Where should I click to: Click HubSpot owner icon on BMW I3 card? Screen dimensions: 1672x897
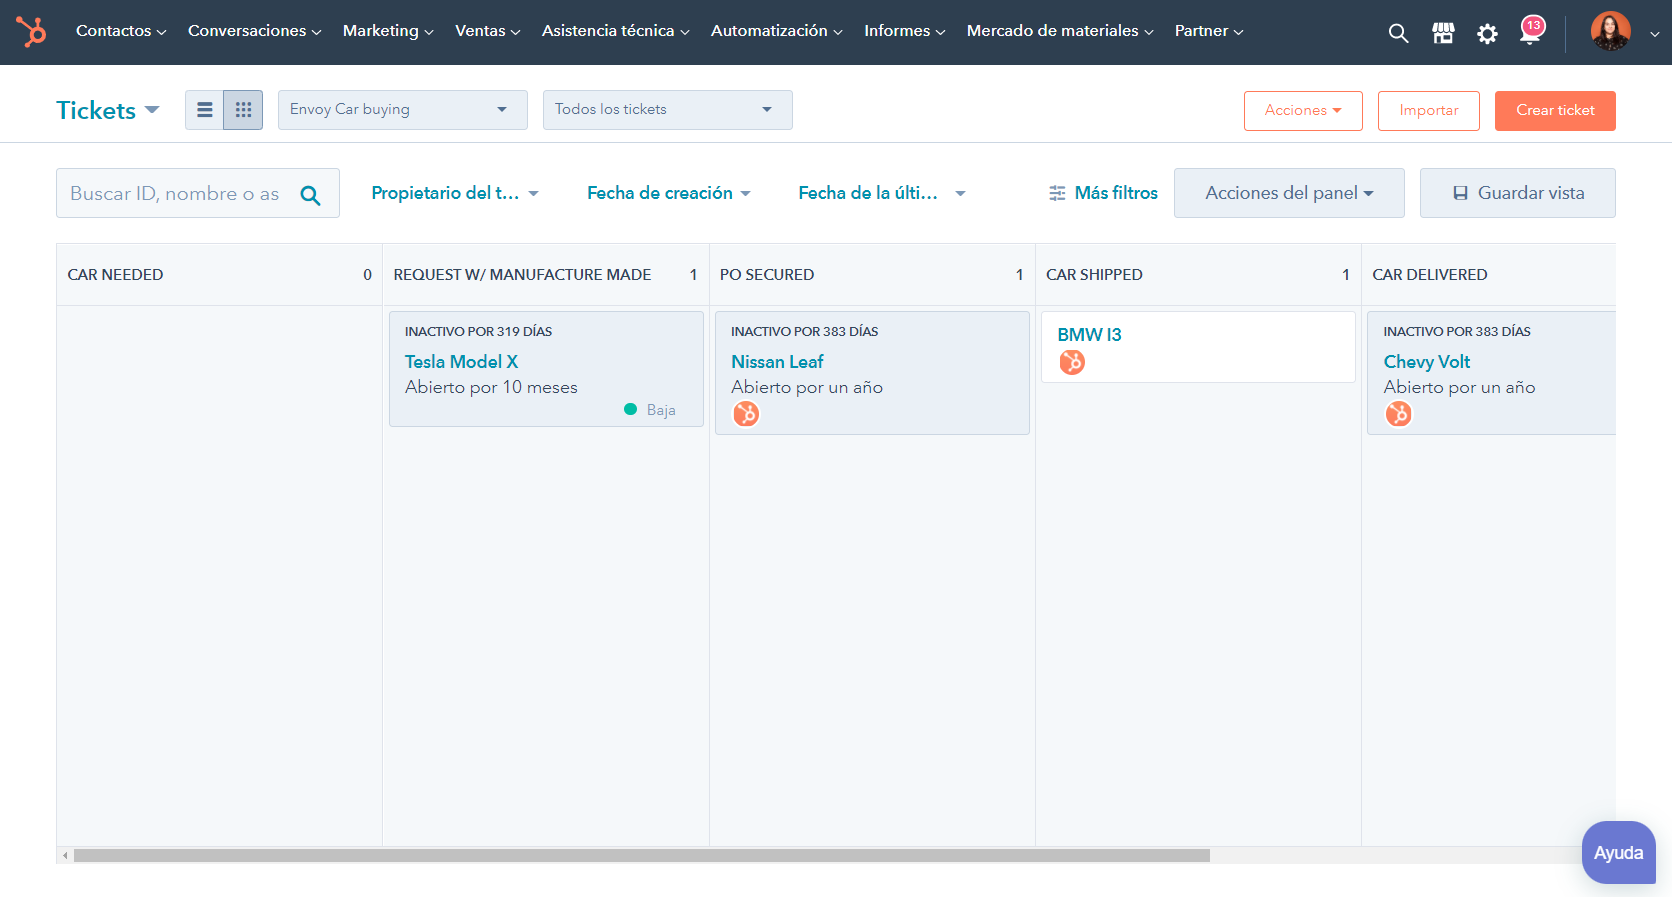tap(1072, 362)
